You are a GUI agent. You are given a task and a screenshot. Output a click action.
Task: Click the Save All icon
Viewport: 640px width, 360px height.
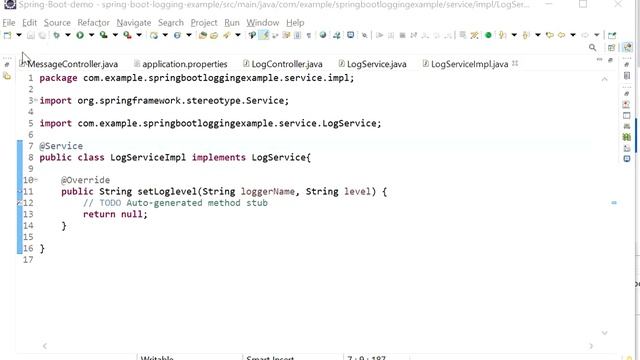click(42, 36)
